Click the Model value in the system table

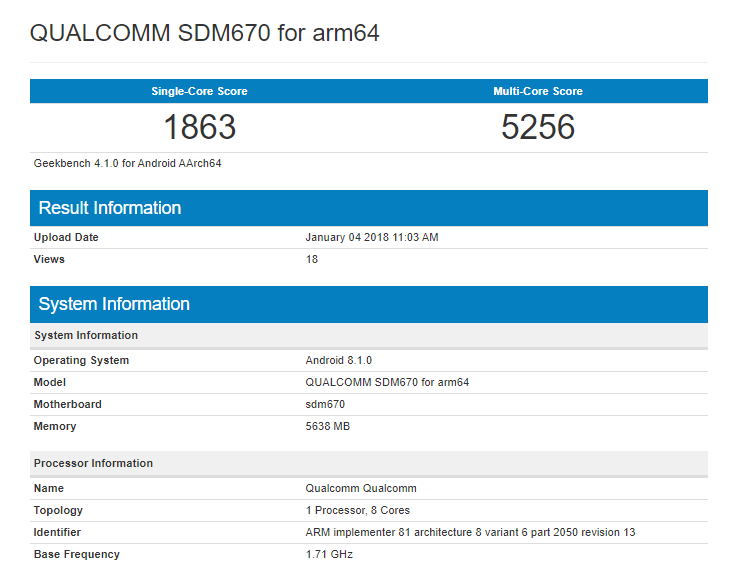(x=386, y=382)
